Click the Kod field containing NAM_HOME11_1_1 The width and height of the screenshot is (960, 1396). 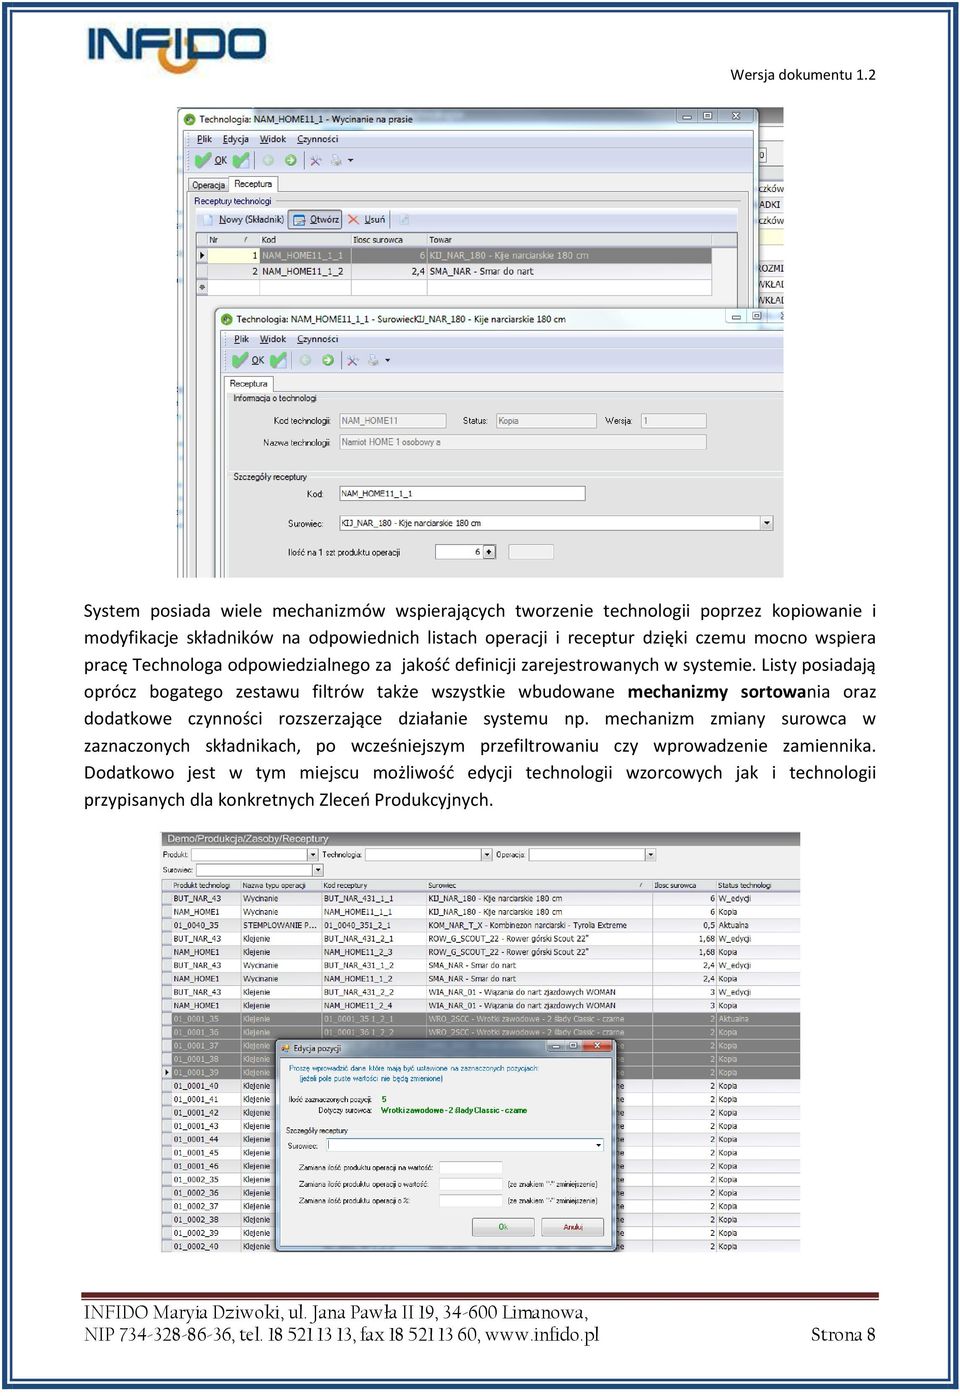pyautogui.click(x=462, y=493)
